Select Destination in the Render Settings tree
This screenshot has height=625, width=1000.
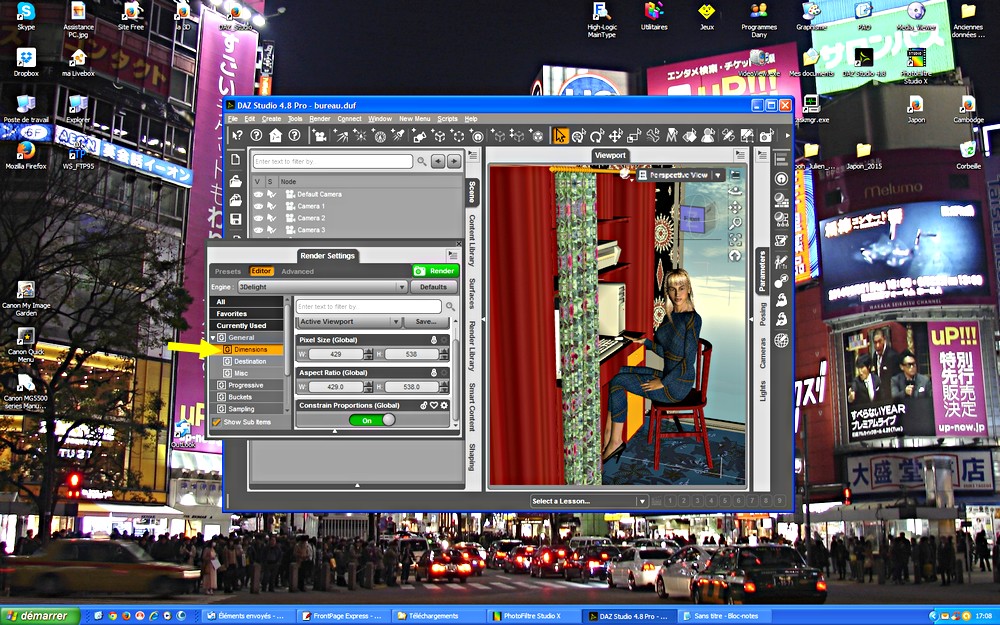click(250, 362)
